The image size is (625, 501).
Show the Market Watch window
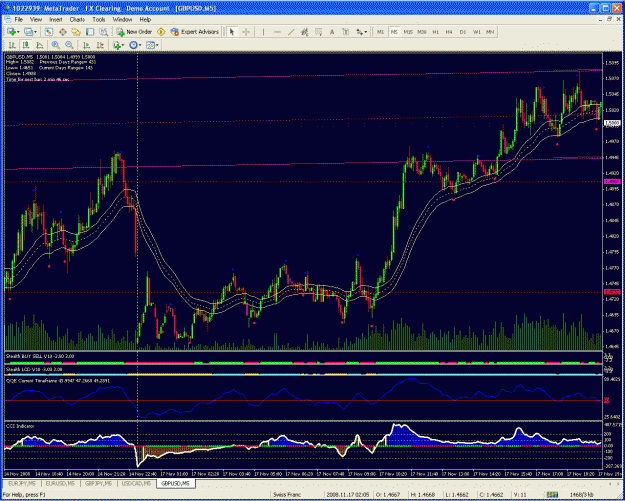[49, 32]
